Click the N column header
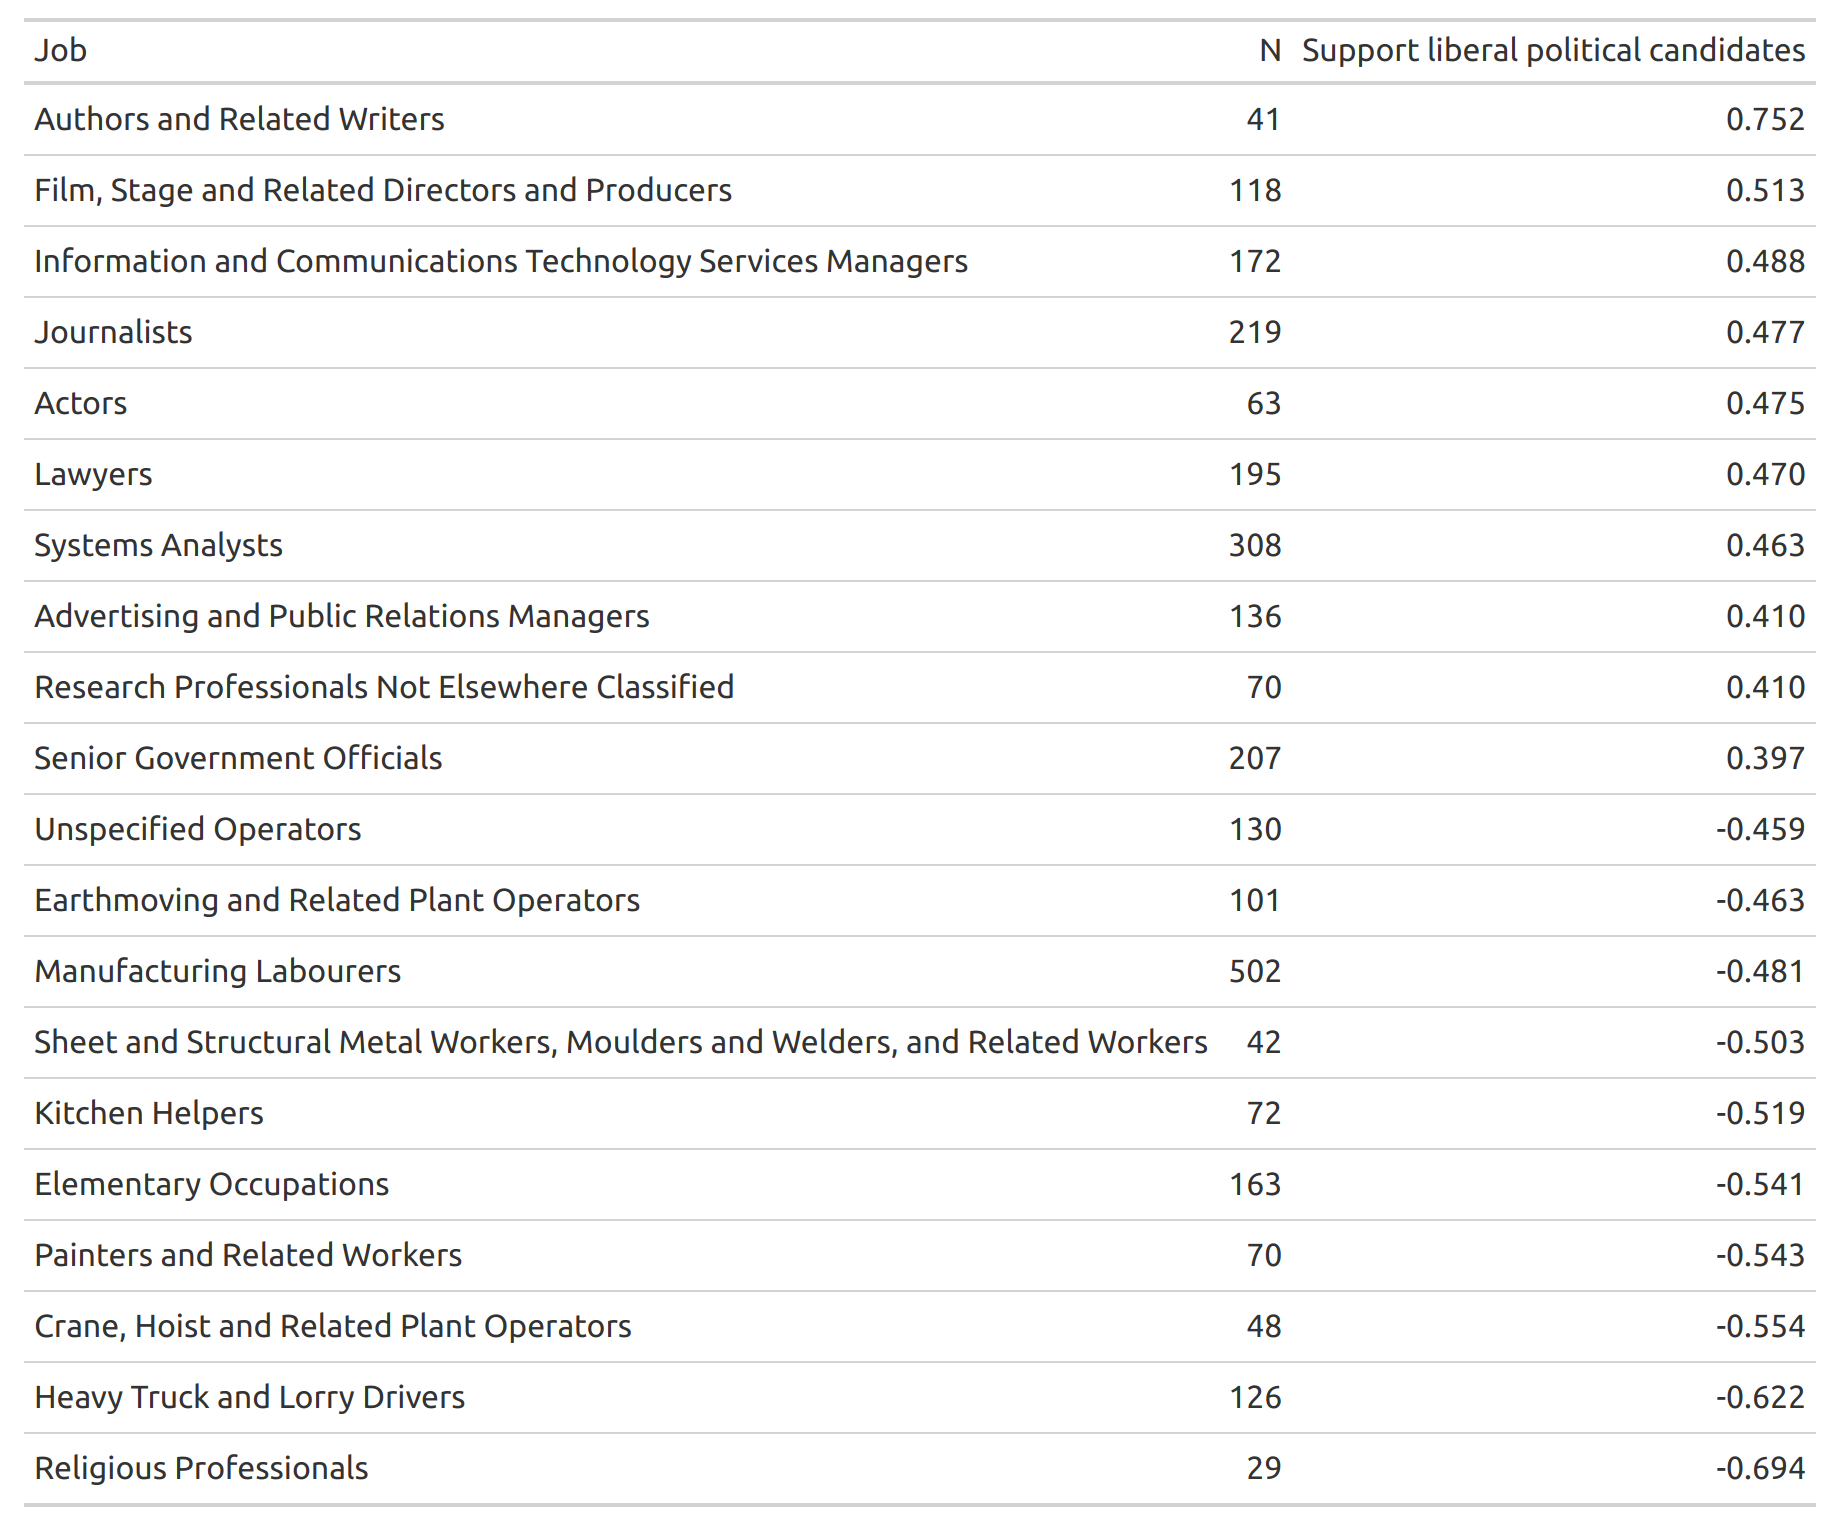This screenshot has width=1836, height=1524. (1270, 50)
